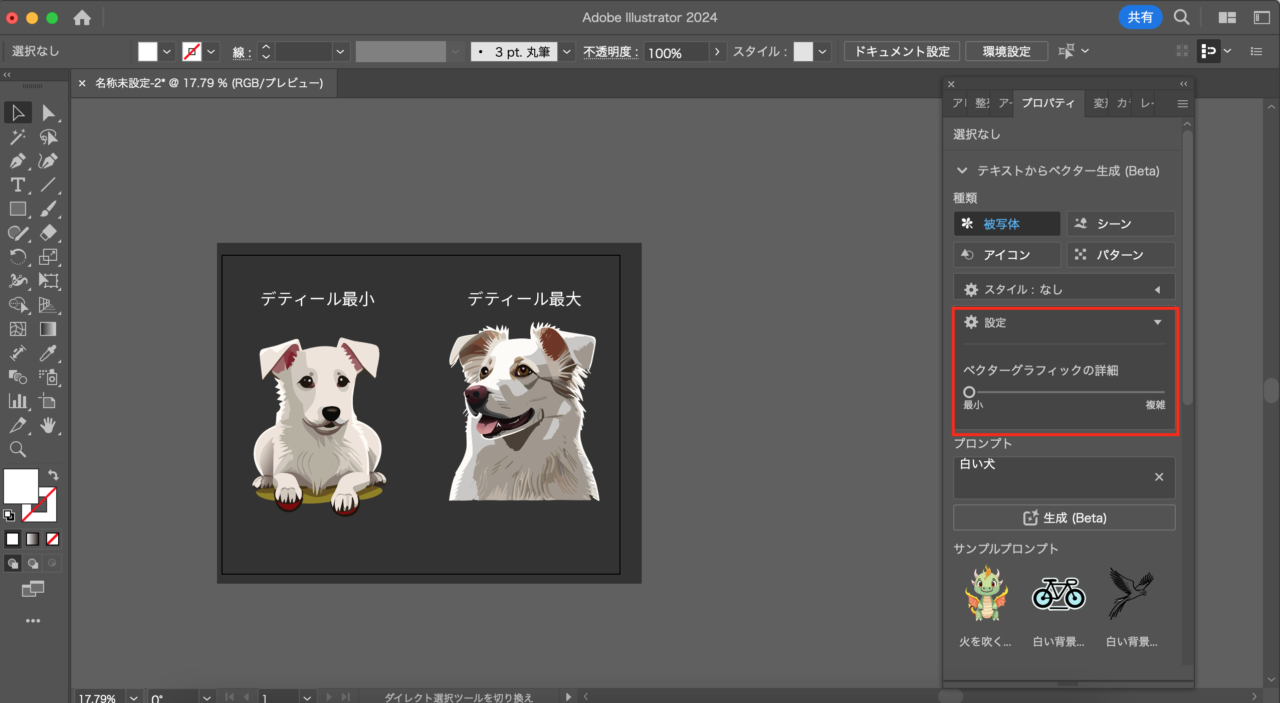Open the 3 pt. 丸筆 brush dropdown
The height and width of the screenshot is (703, 1280).
[x=567, y=52]
